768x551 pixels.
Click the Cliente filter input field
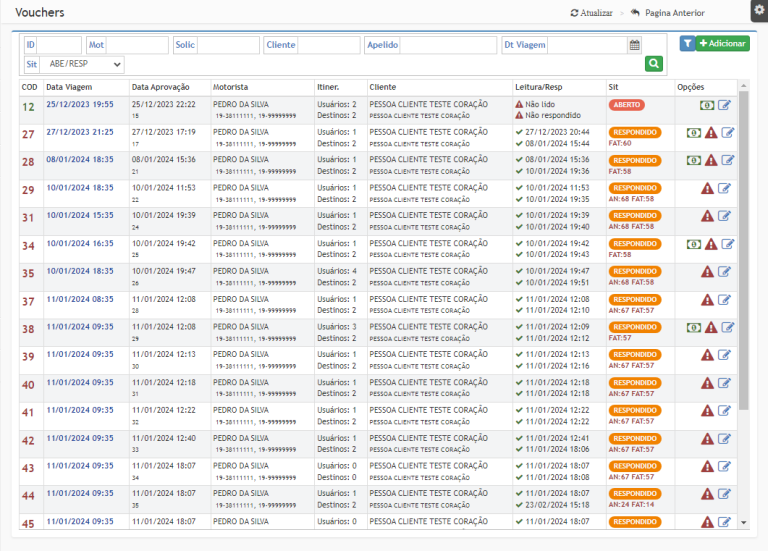[328, 45]
